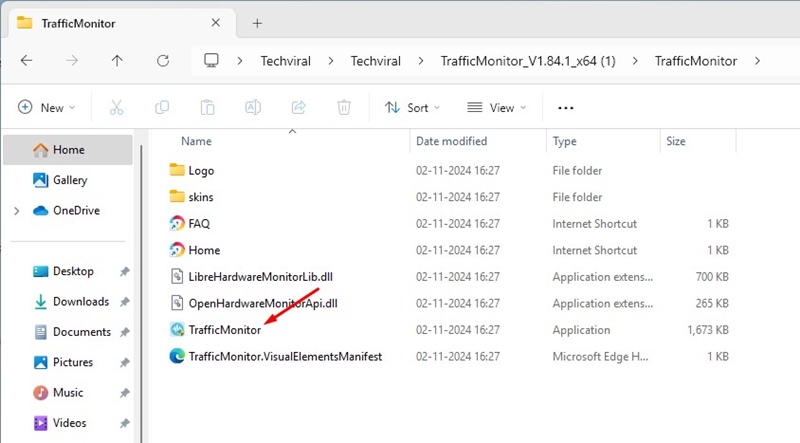The width and height of the screenshot is (800, 443).
Task: Click the Share icon in toolbar
Action: (x=298, y=108)
